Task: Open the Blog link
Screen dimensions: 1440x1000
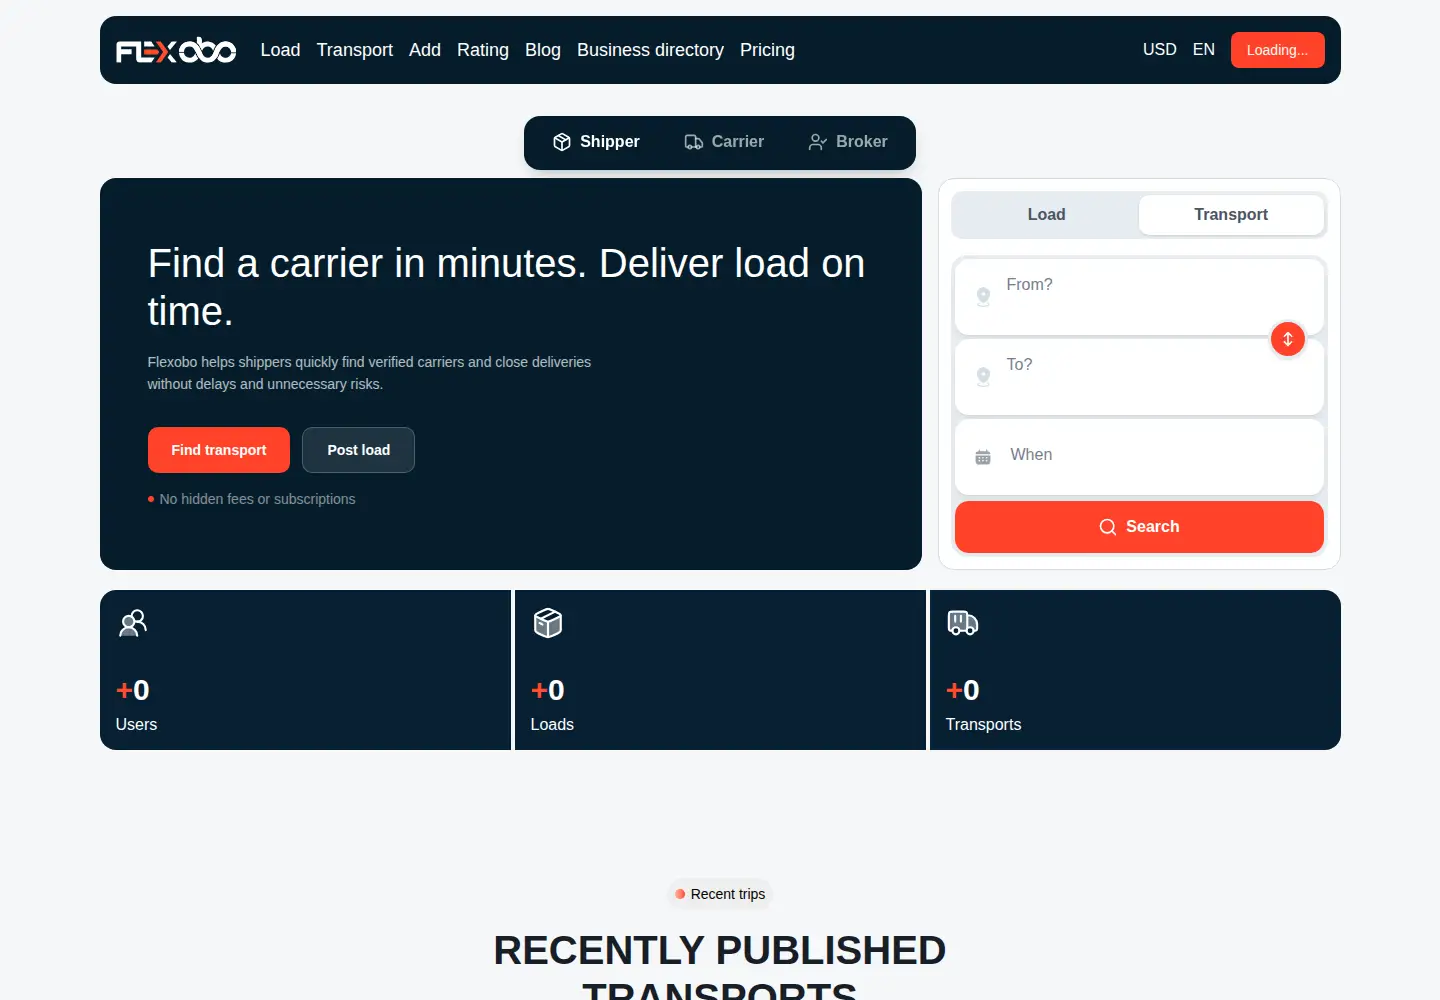Action: point(543,50)
